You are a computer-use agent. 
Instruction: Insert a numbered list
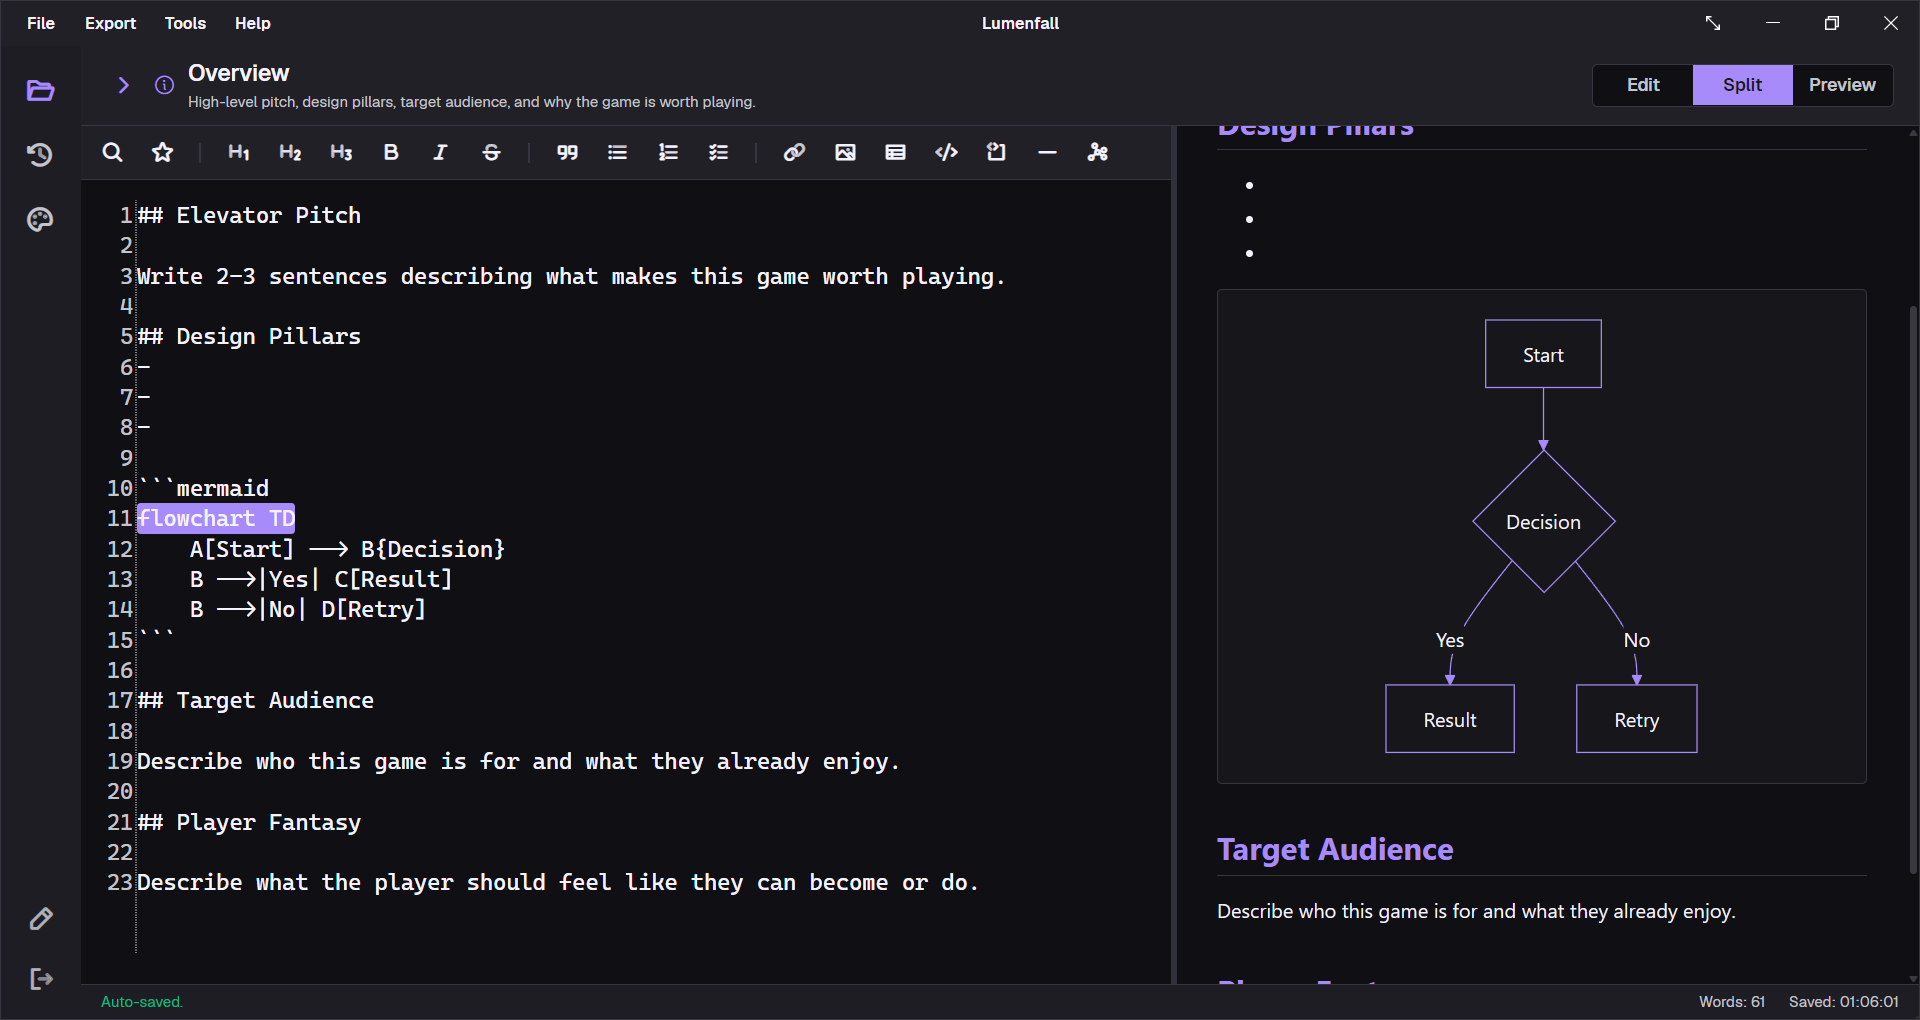click(x=668, y=152)
